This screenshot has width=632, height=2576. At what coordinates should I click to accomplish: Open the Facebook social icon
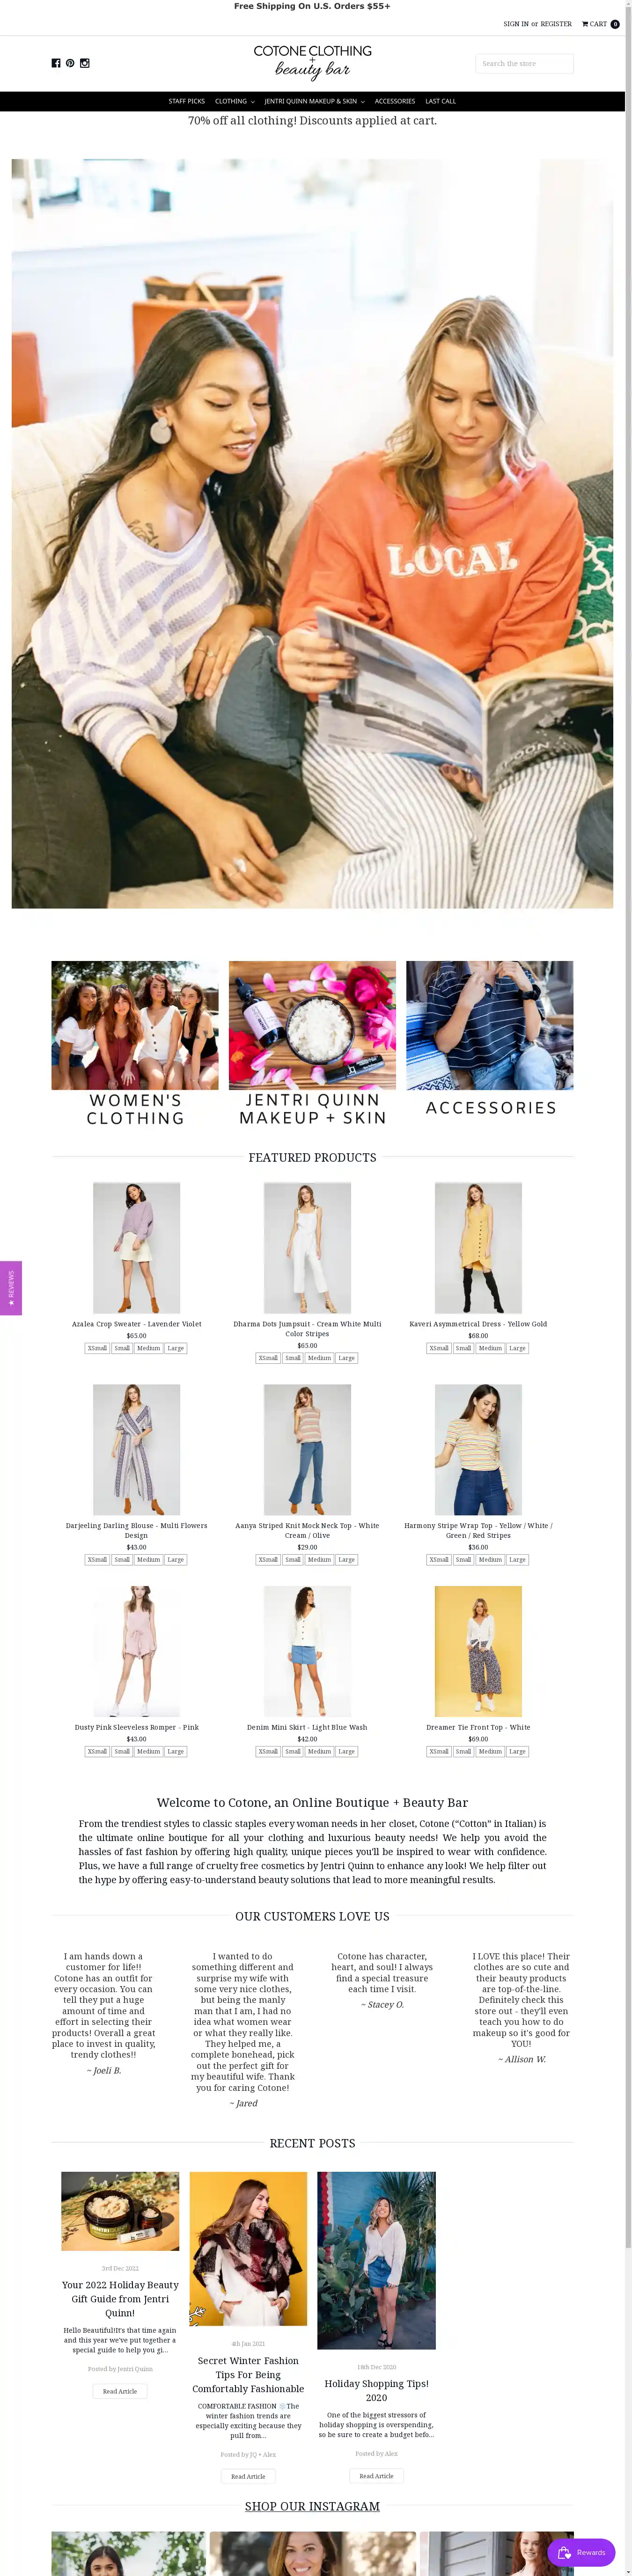click(x=56, y=63)
